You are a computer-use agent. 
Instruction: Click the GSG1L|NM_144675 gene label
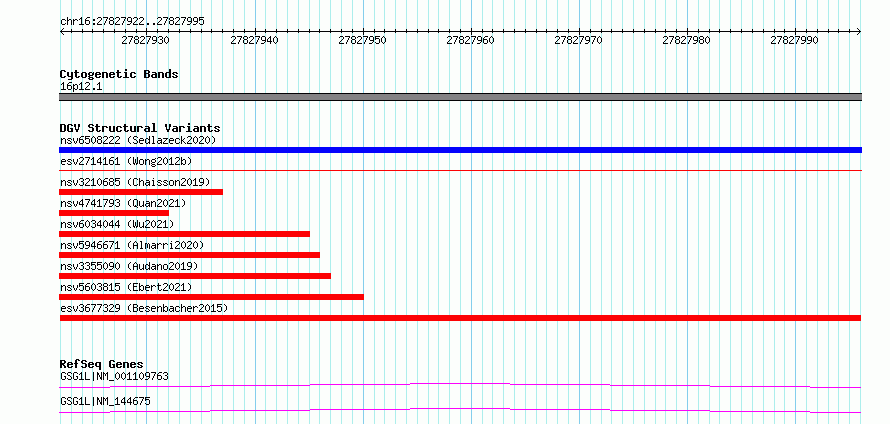click(105, 401)
